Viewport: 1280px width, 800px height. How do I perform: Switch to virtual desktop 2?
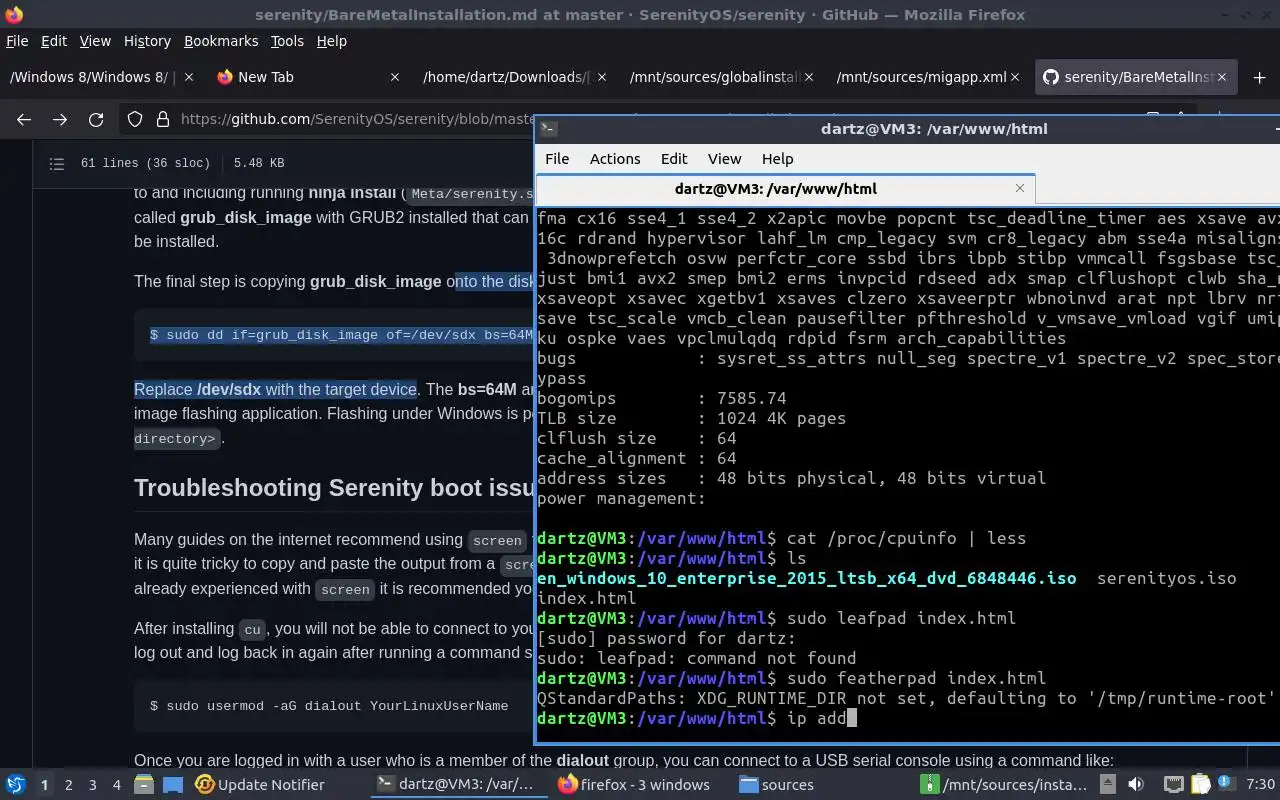(69, 785)
